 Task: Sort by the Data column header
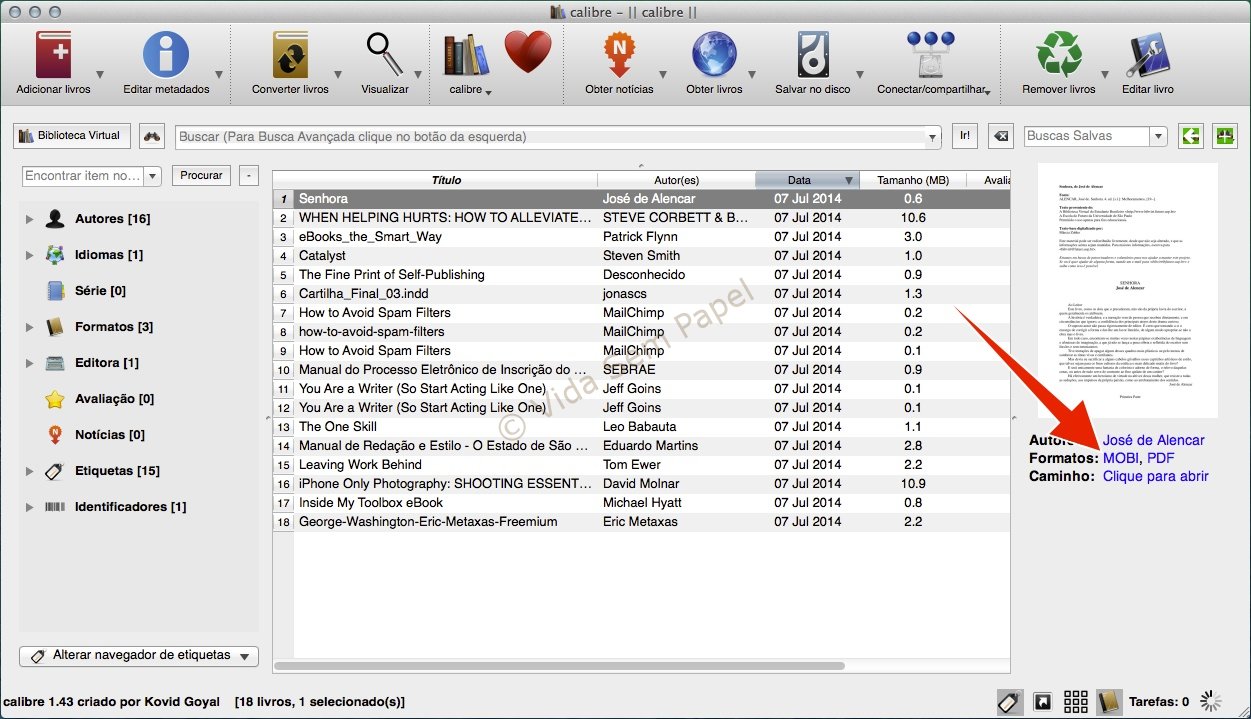pyautogui.click(x=807, y=180)
